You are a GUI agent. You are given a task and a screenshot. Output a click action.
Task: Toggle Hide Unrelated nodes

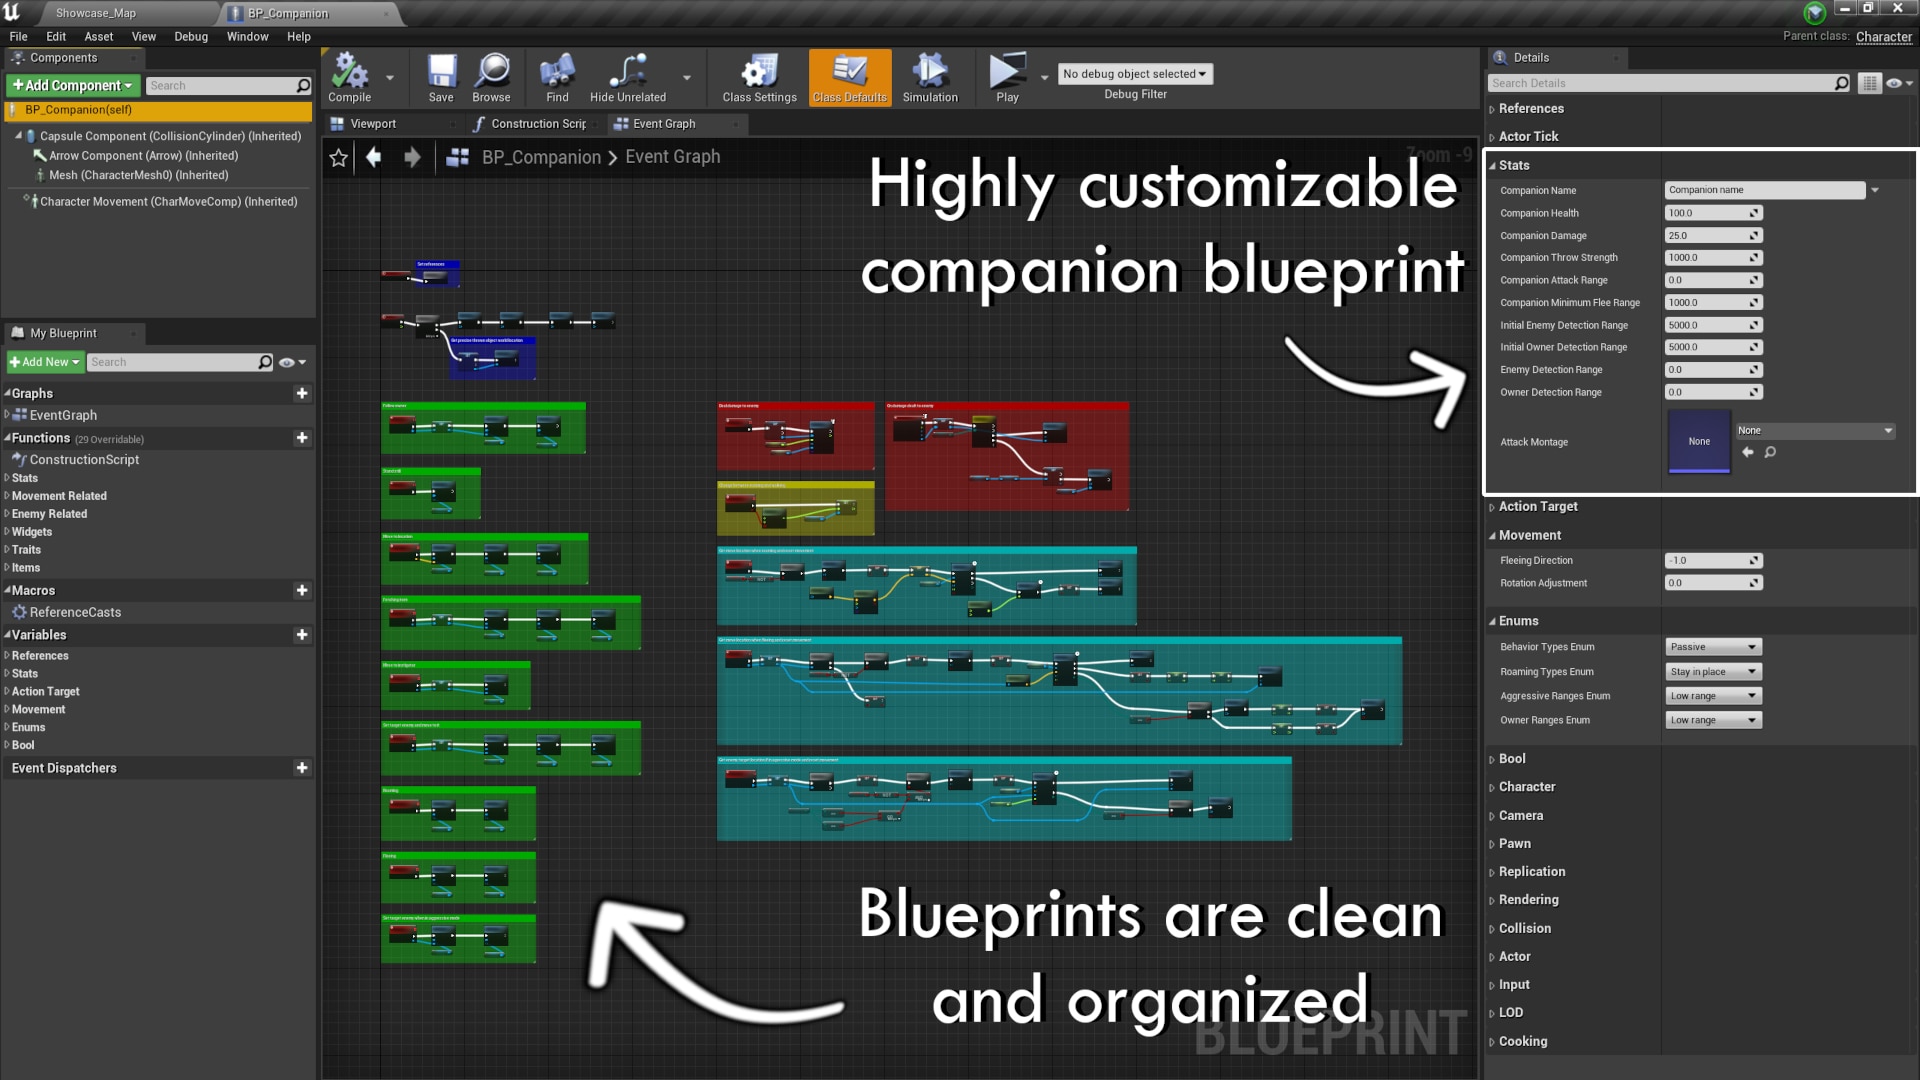point(627,77)
